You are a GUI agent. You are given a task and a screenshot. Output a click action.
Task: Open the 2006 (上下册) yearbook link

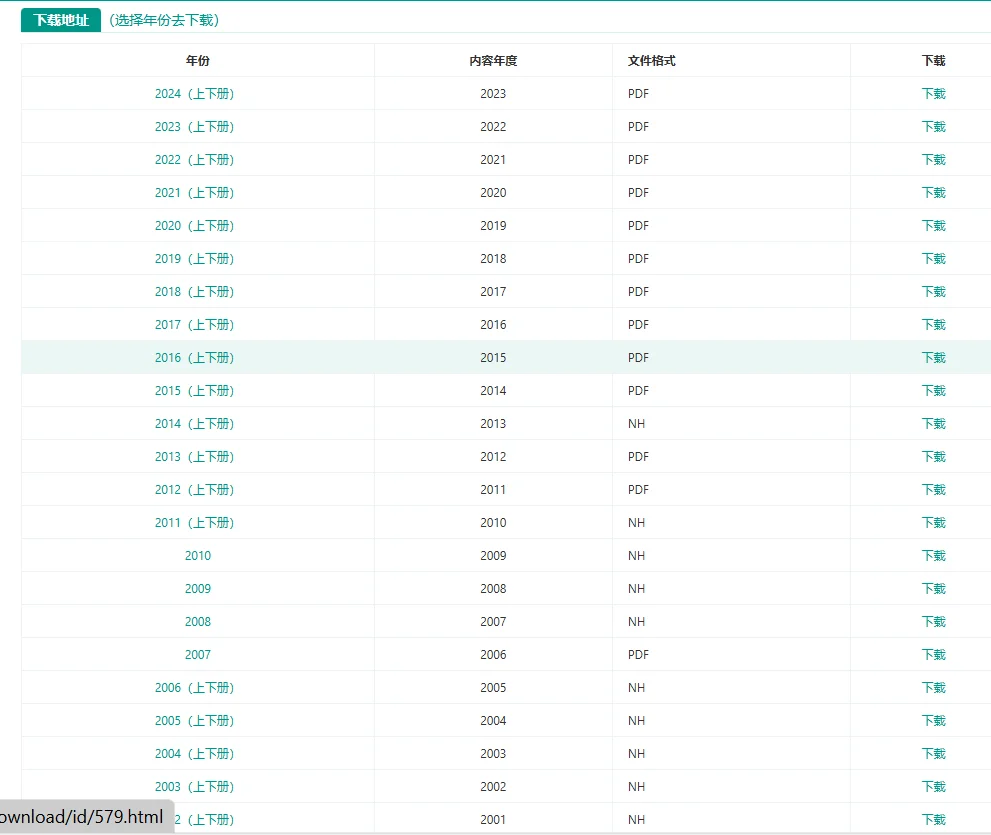click(195, 687)
